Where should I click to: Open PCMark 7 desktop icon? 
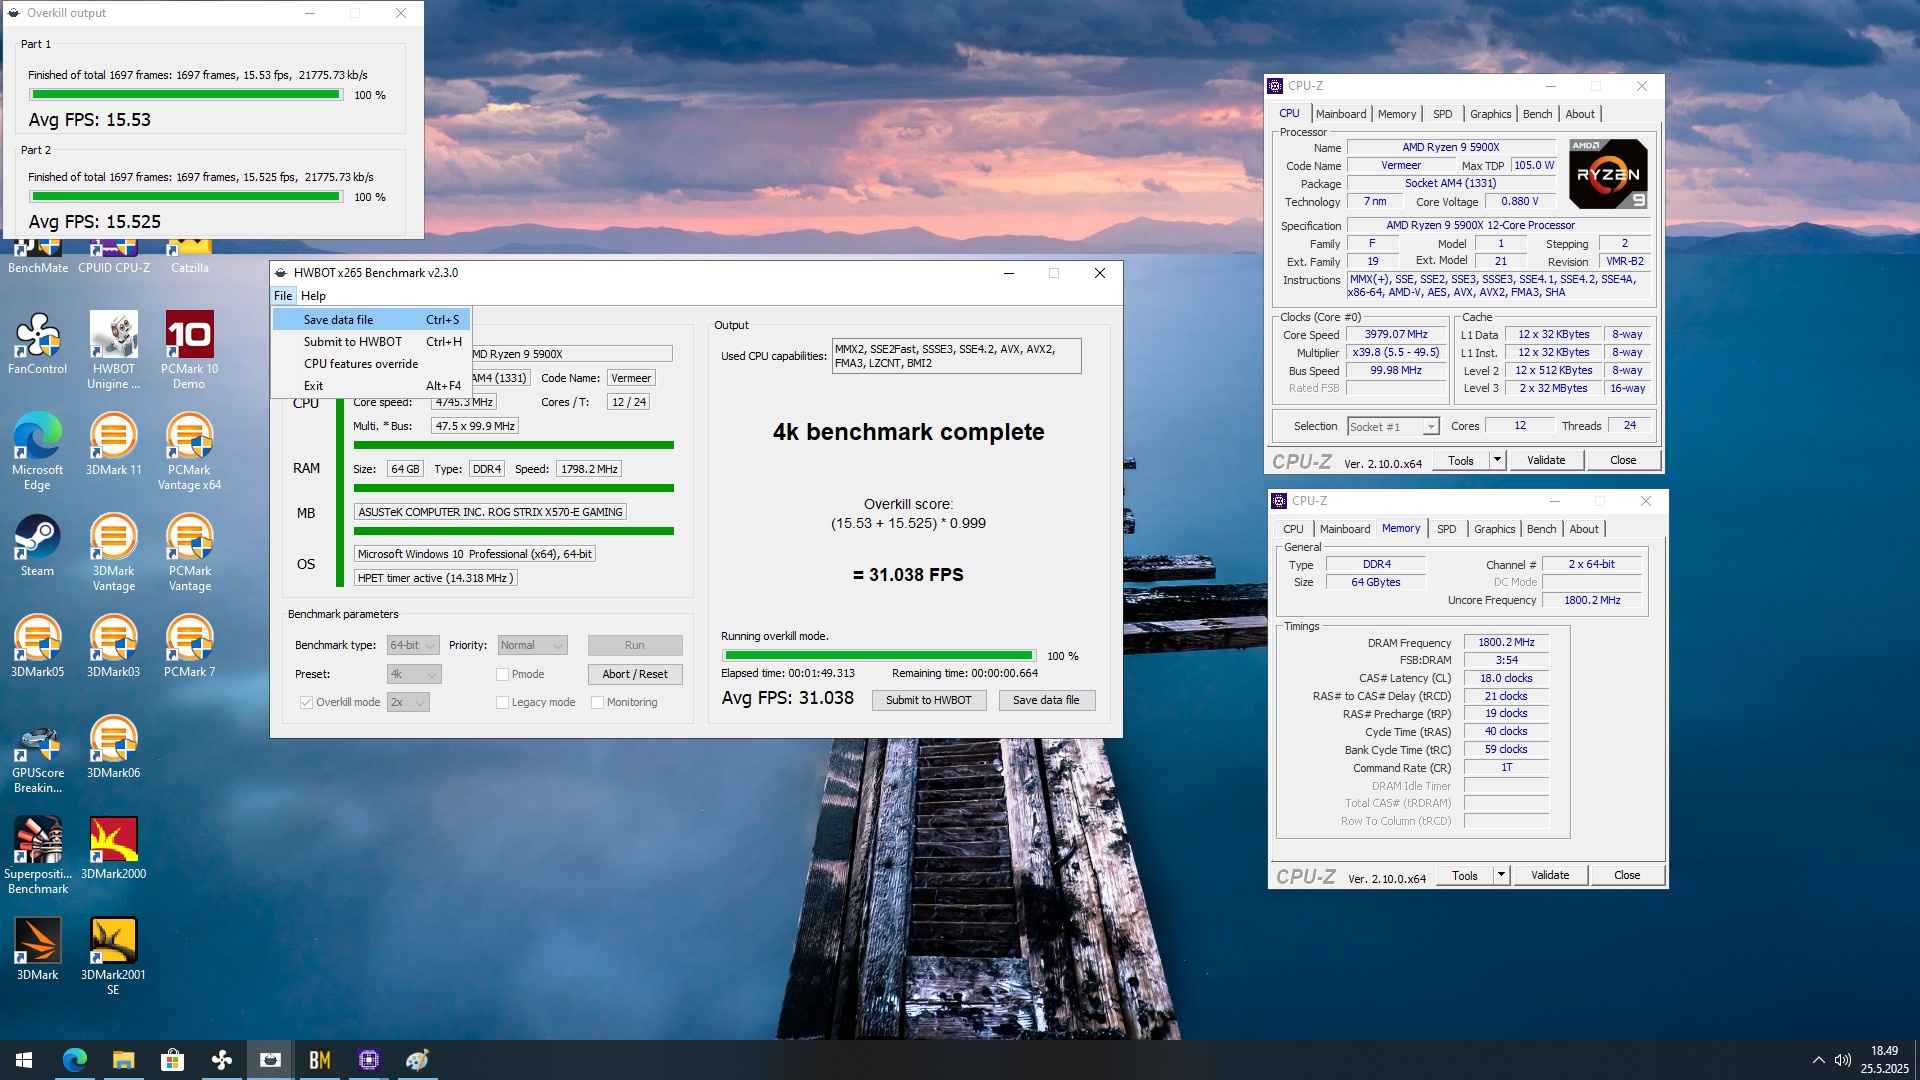[189, 646]
